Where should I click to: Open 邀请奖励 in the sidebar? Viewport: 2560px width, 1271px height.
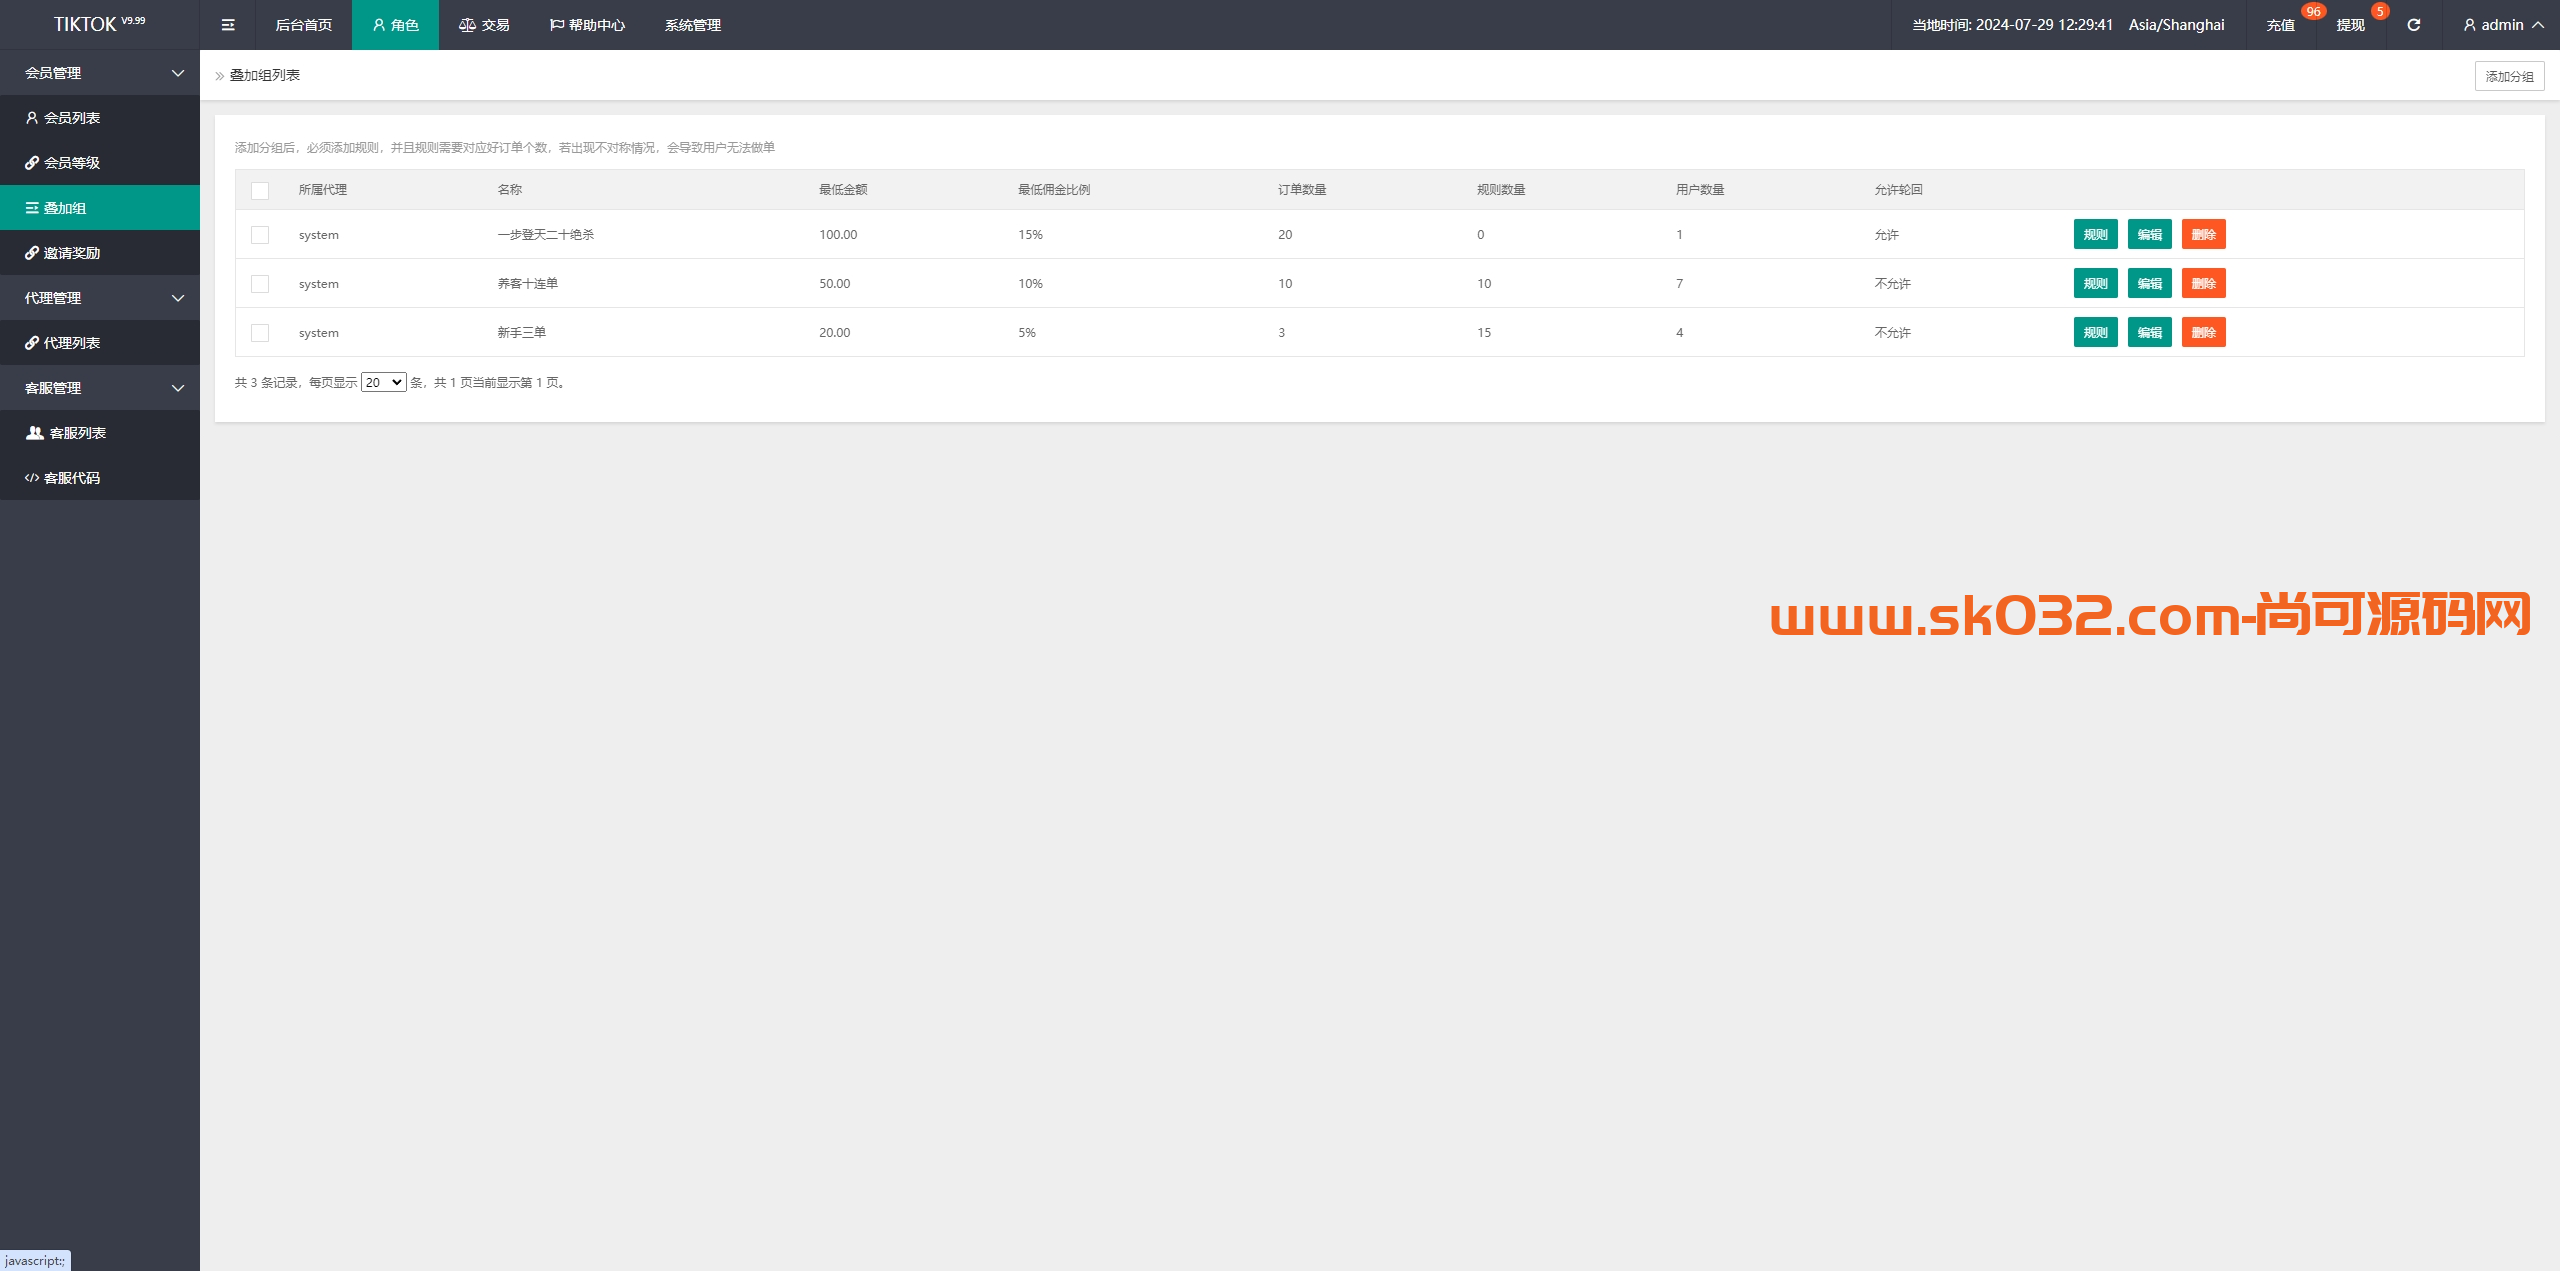(100, 253)
